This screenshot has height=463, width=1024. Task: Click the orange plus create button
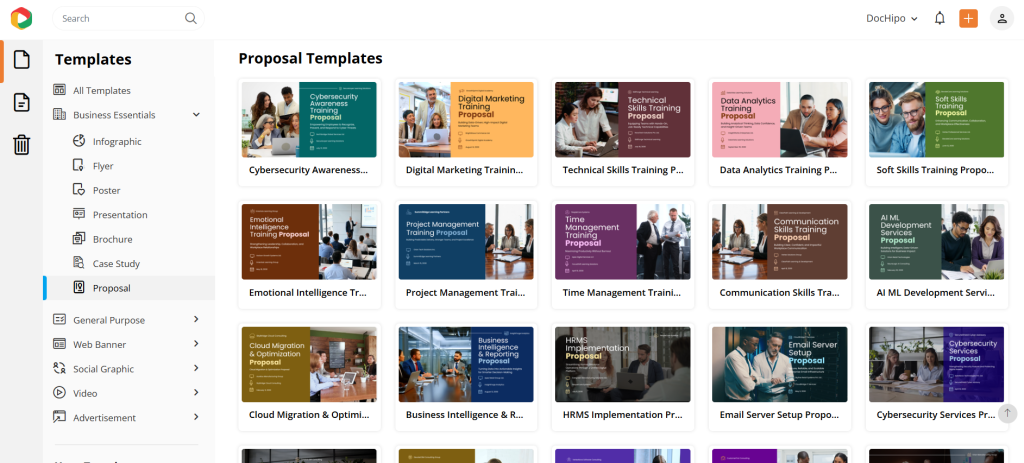[968, 18]
